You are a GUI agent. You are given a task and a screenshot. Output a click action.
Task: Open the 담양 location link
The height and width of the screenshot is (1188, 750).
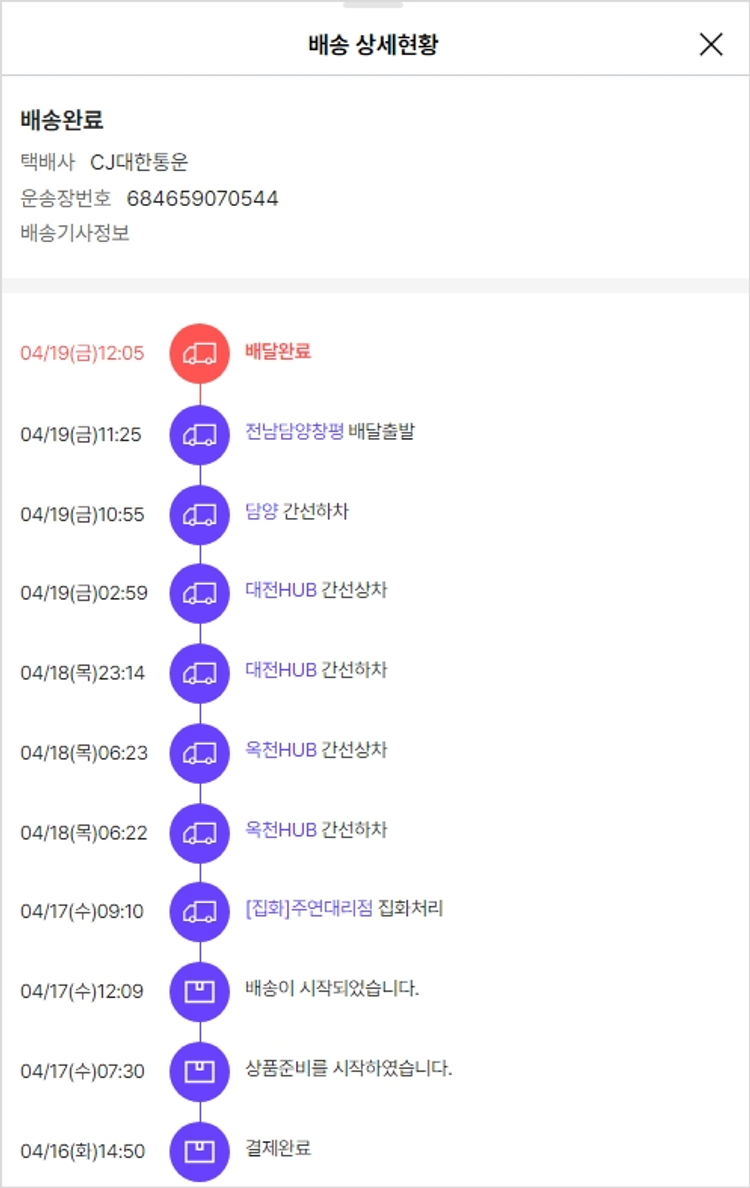point(261,512)
